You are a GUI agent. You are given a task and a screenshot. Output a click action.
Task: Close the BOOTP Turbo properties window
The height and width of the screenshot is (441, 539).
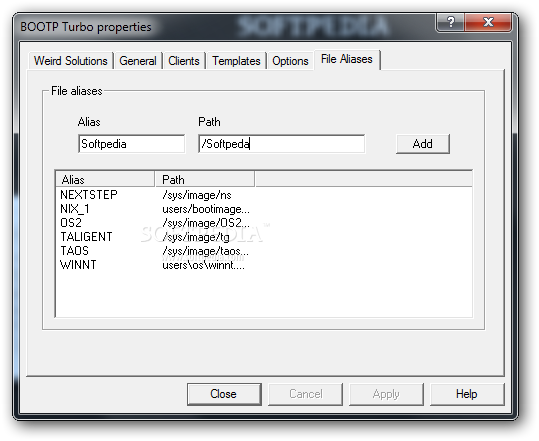(x=488, y=22)
